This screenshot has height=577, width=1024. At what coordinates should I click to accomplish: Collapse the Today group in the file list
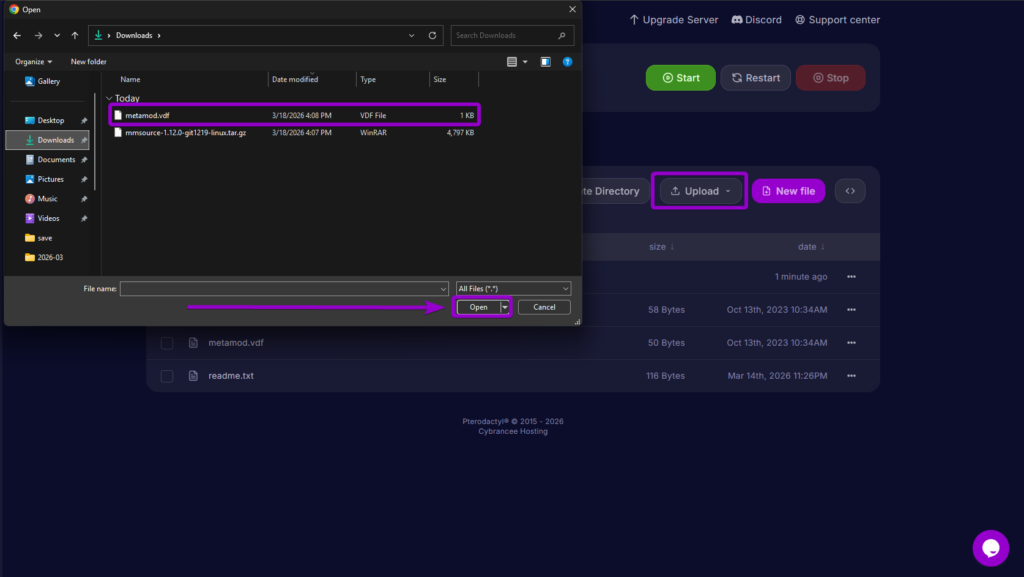[x=108, y=98]
